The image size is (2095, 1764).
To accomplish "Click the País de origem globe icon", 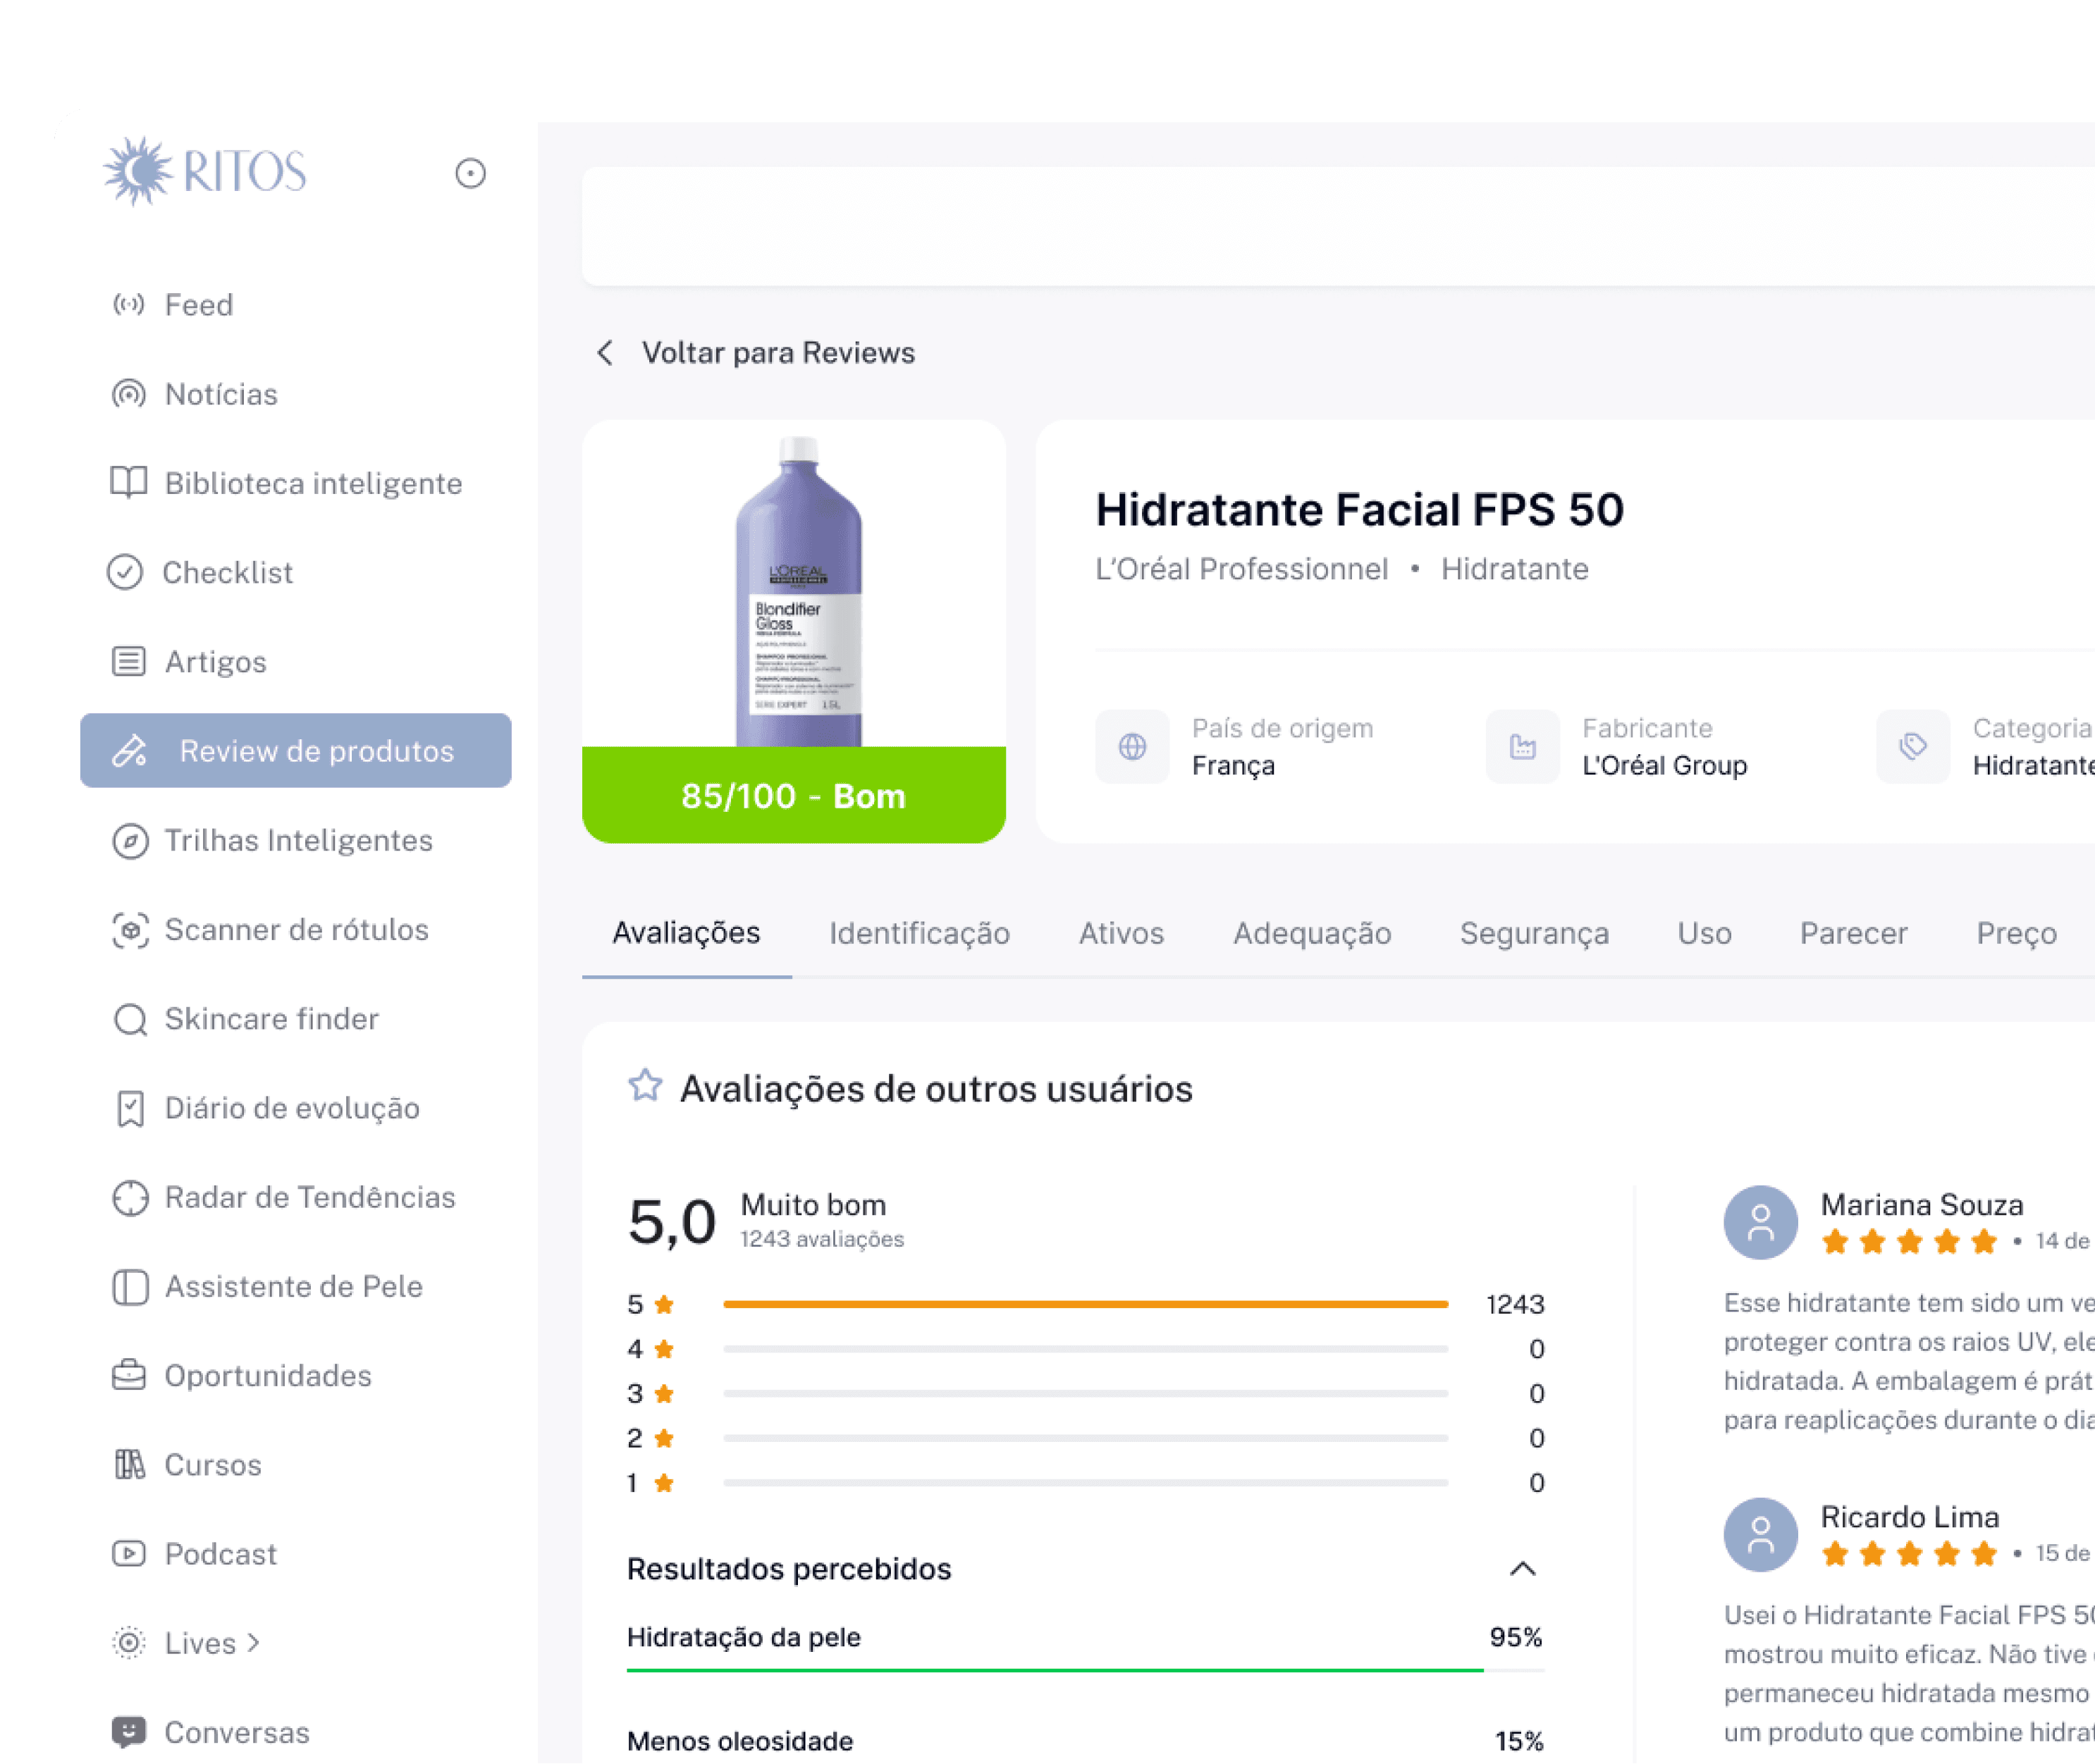I will pos(1132,746).
